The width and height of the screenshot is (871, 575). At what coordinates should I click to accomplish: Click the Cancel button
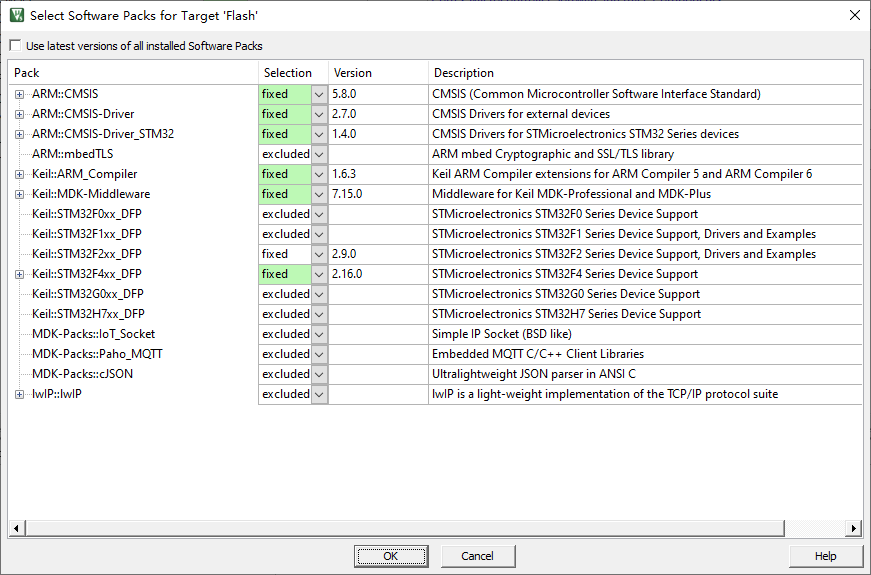click(478, 556)
